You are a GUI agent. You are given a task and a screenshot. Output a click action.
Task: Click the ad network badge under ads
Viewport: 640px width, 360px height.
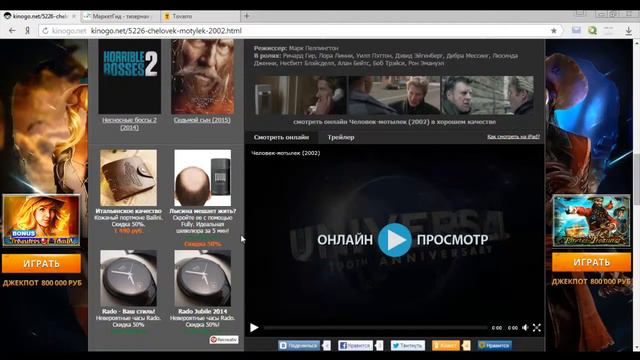pyautogui.click(x=224, y=340)
